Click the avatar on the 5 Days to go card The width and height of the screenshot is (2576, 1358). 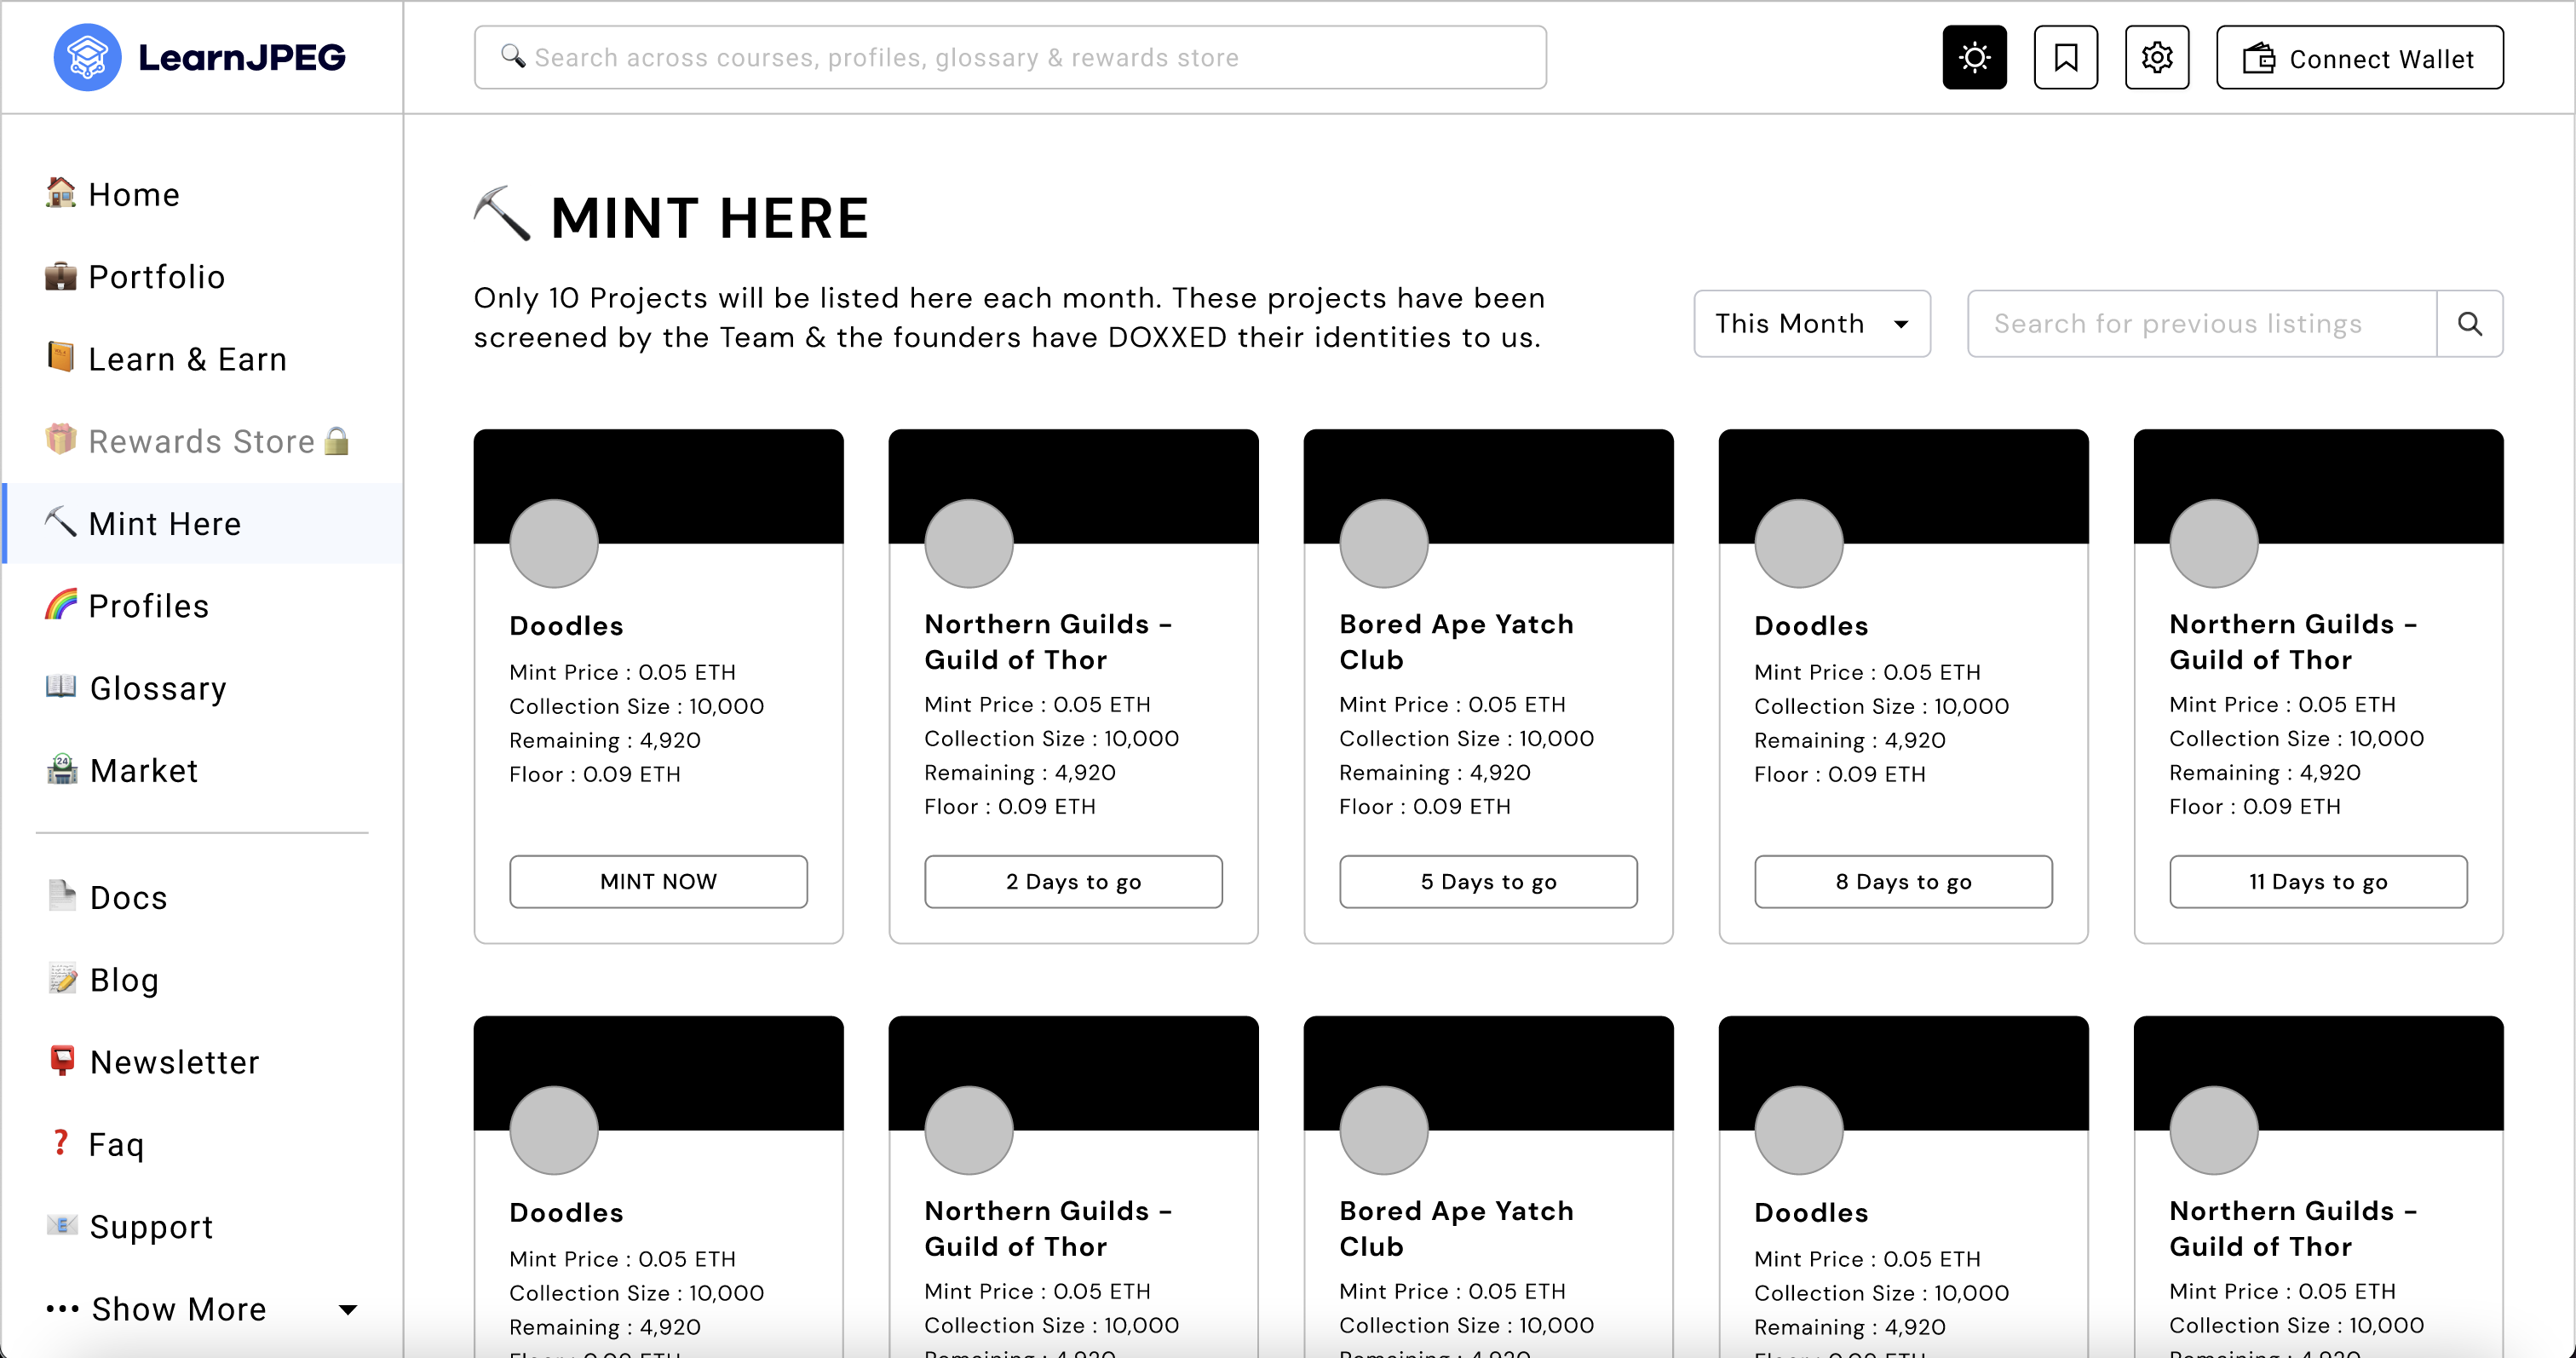[1384, 543]
